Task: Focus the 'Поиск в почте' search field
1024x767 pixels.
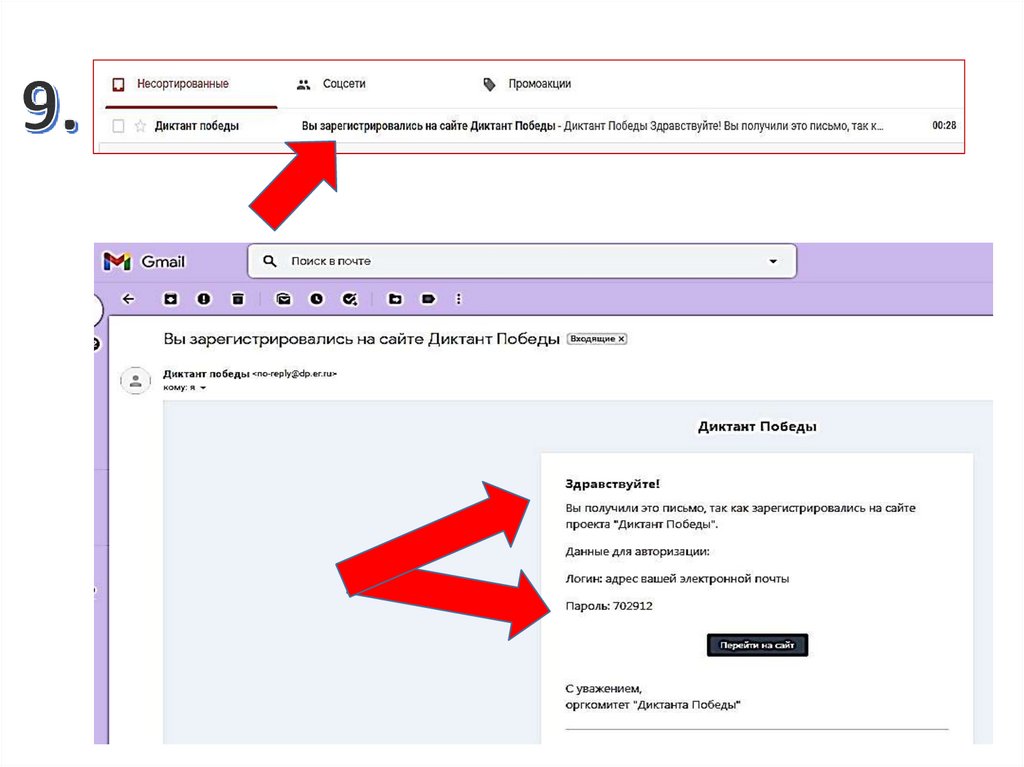Action: click(522, 261)
